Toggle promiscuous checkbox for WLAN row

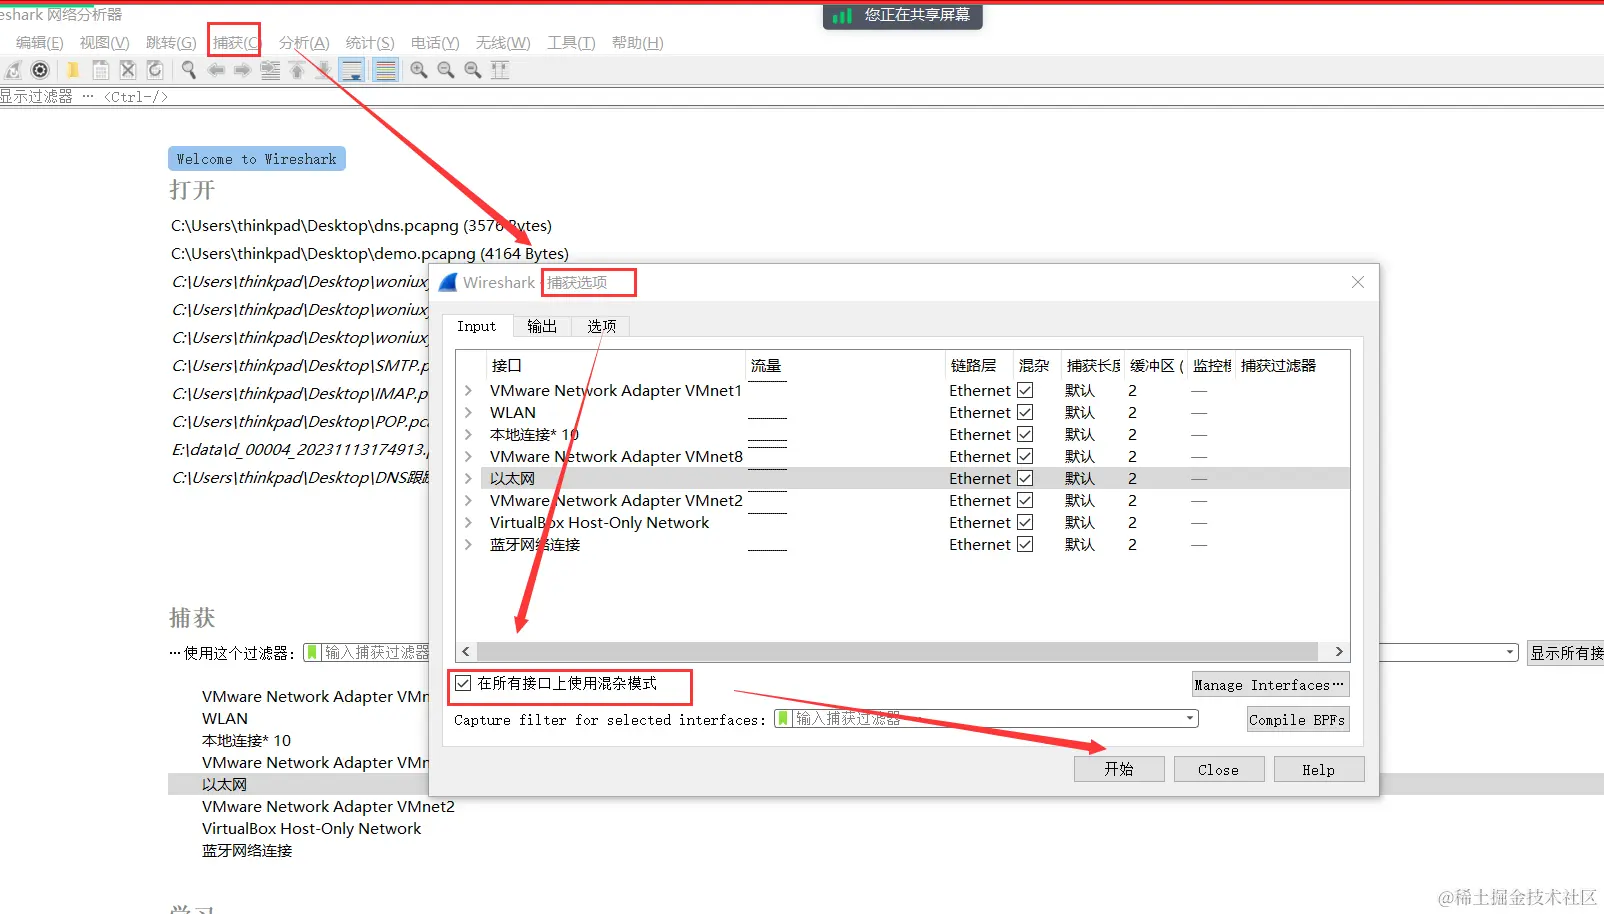[1025, 412]
